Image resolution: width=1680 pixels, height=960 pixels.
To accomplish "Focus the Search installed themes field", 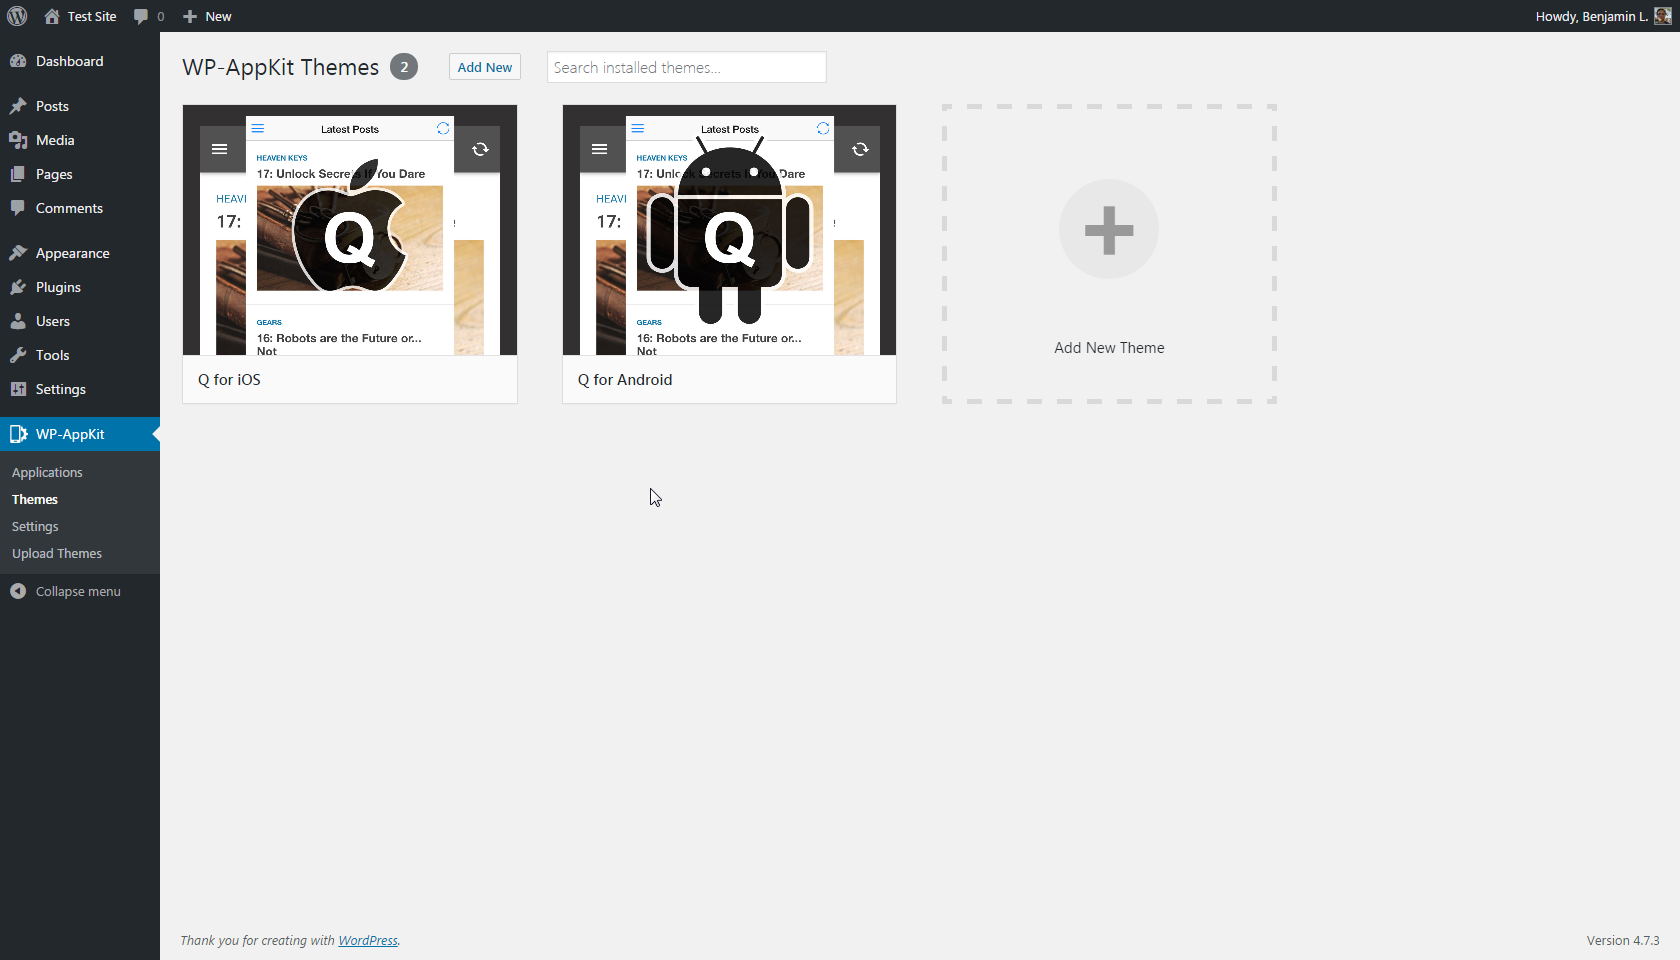I will click(x=687, y=67).
